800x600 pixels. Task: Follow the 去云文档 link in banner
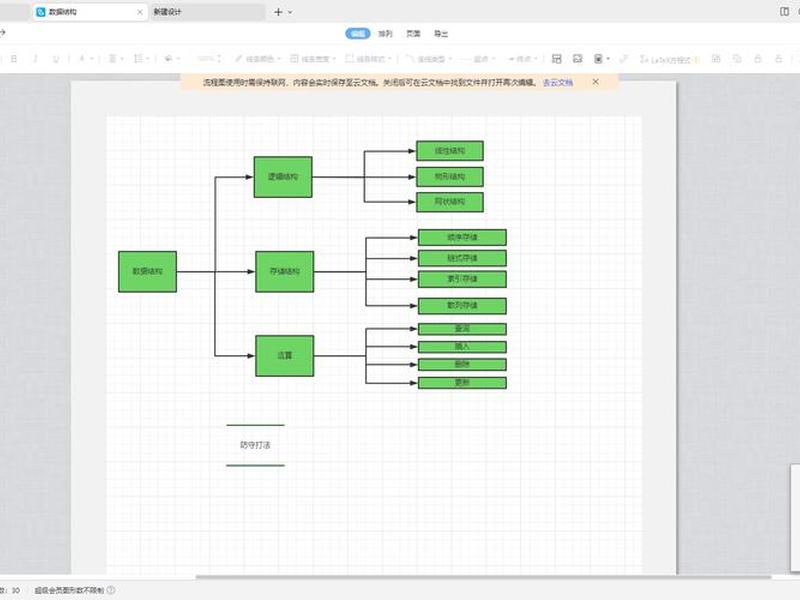click(x=558, y=82)
